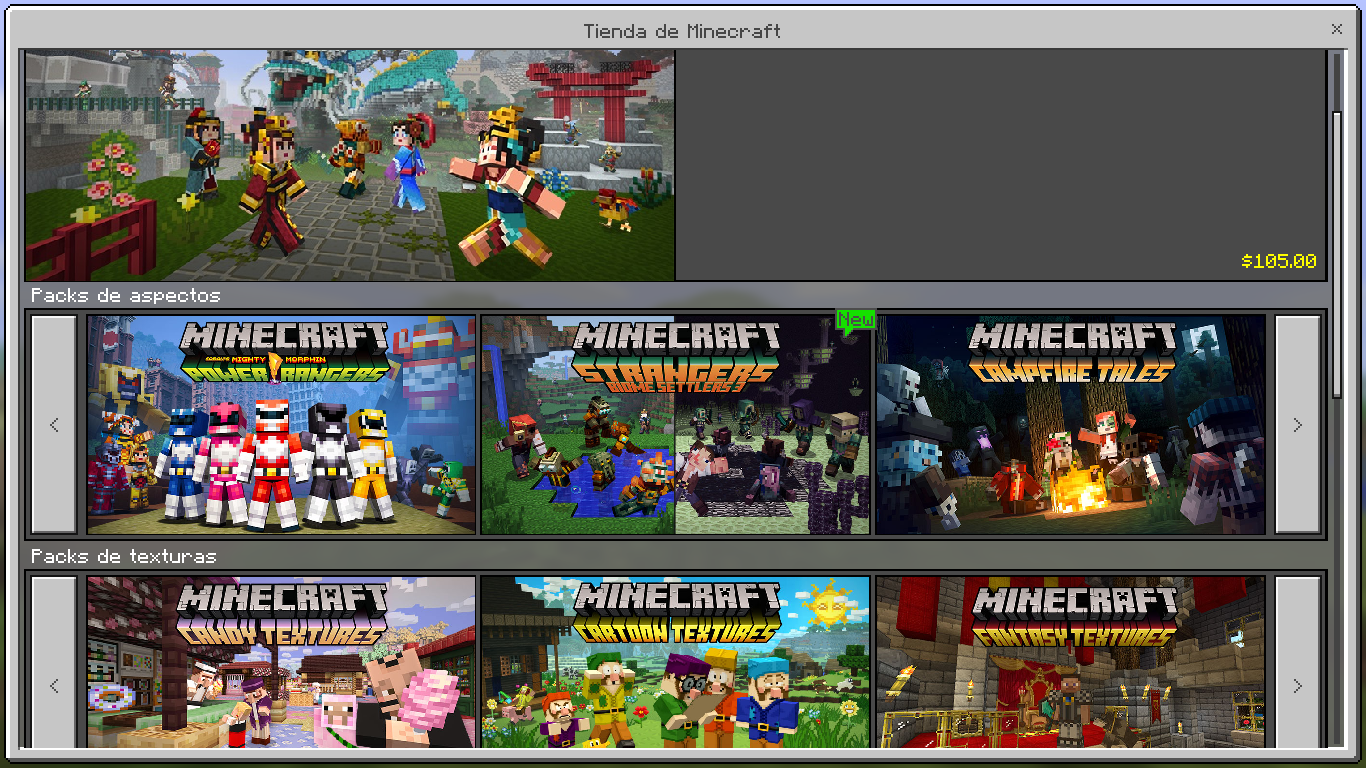This screenshot has width=1366, height=768.
Task: Click the store's vertical scrollbar handle
Action: click(1337, 255)
